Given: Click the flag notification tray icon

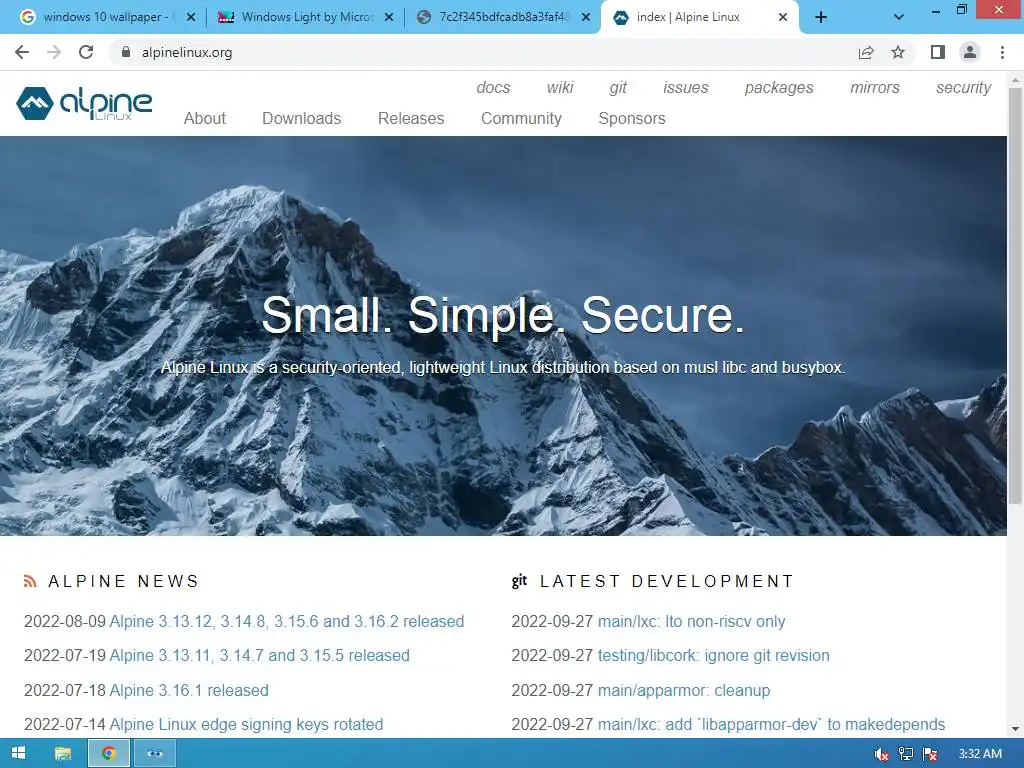Looking at the screenshot, I should (x=931, y=754).
